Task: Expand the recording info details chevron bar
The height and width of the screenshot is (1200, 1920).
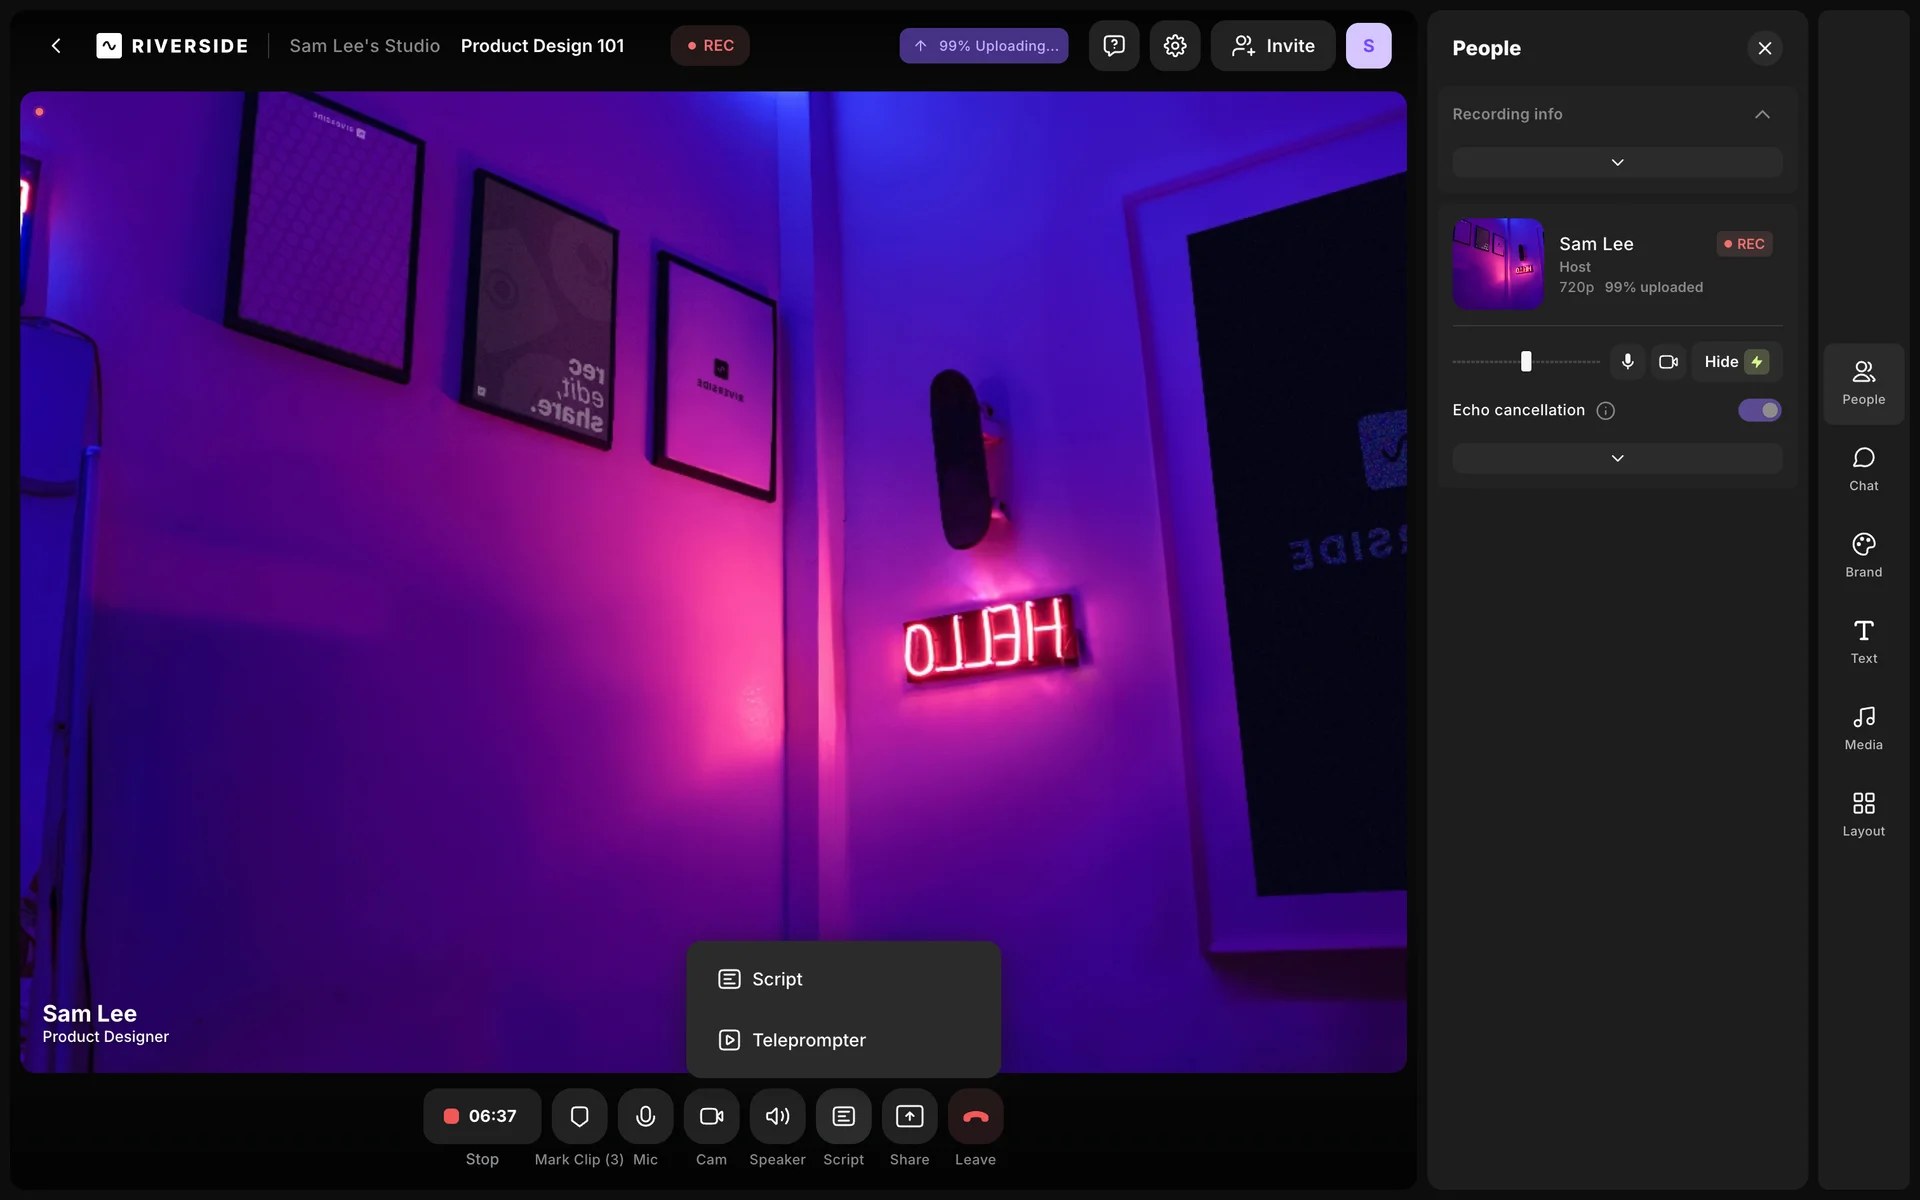Action: [x=1617, y=162]
